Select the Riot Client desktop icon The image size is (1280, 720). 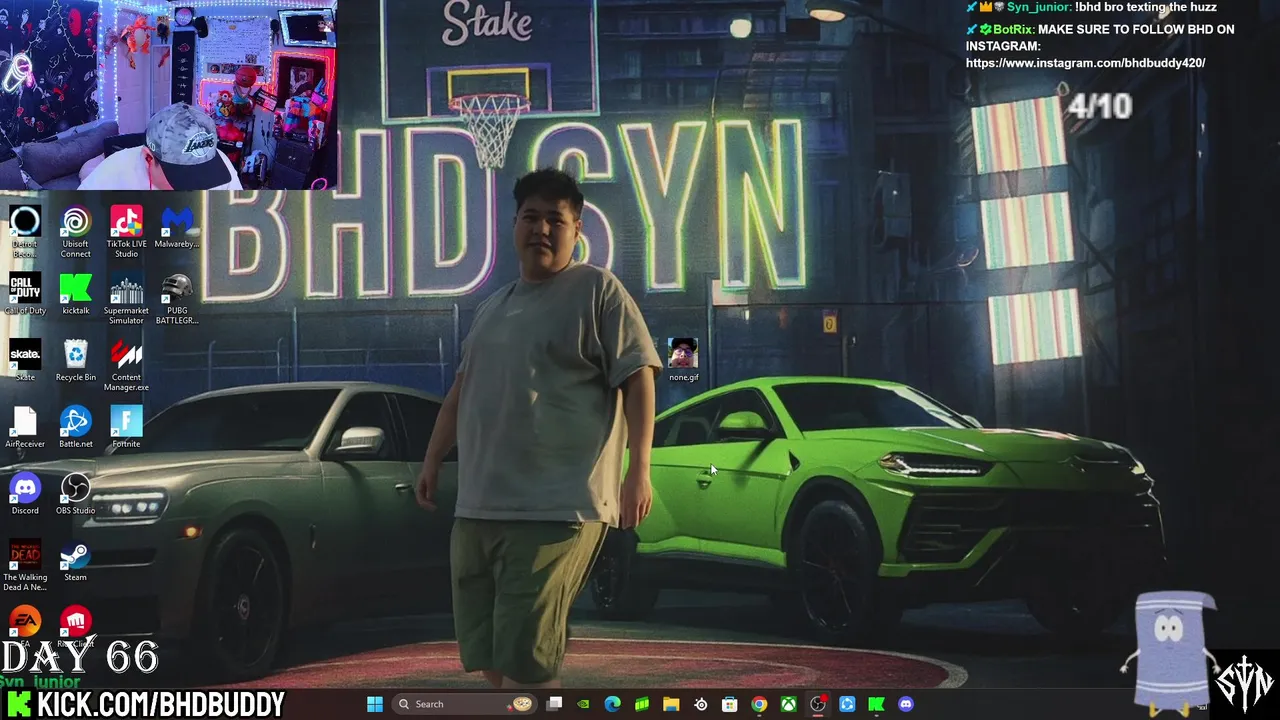pos(76,623)
